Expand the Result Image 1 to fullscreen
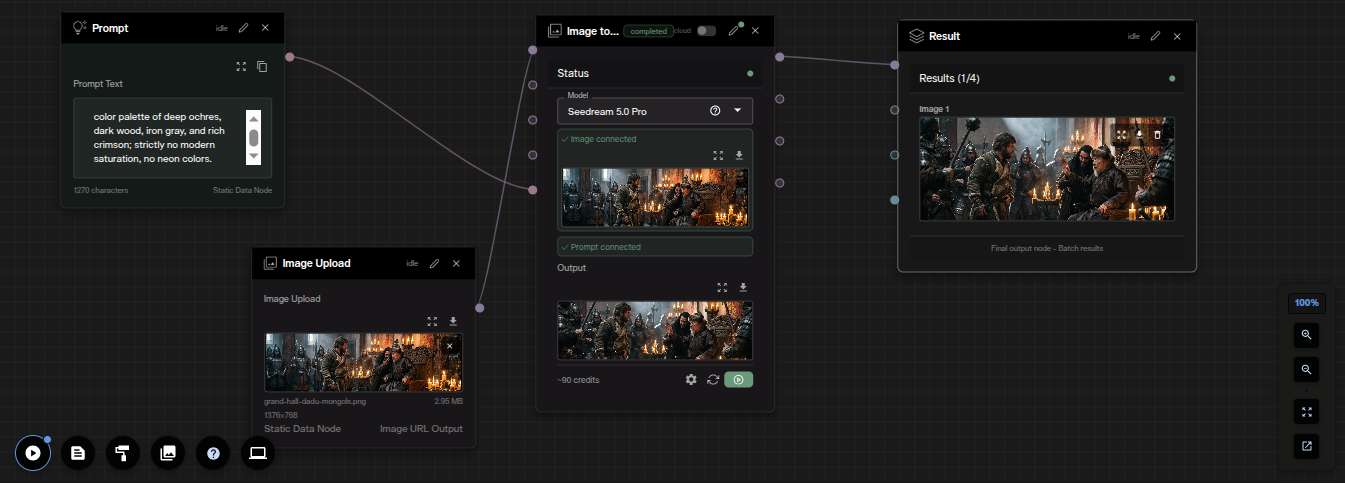The image size is (1345, 483). pyautogui.click(x=1122, y=134)
